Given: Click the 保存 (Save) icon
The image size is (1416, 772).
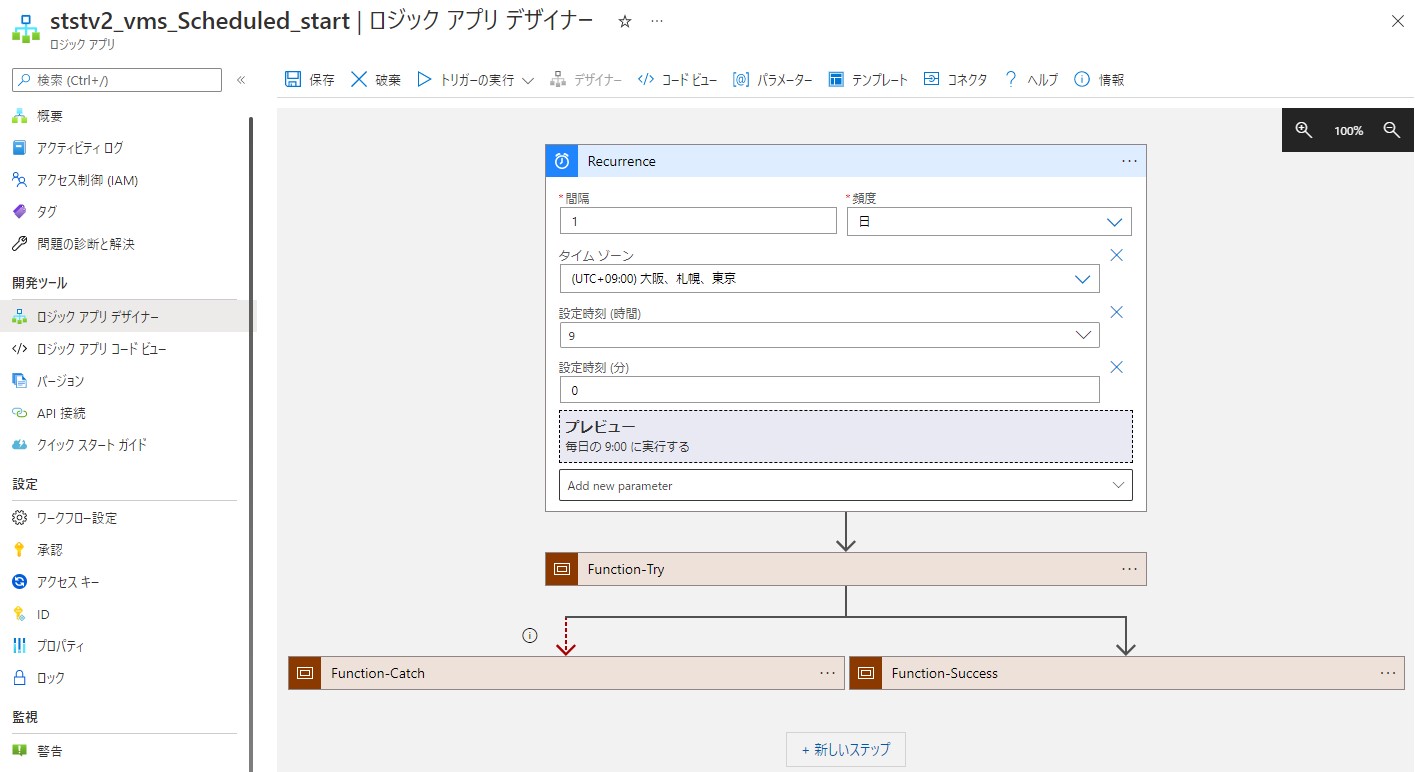Looking at the screenshot, I should pyautogui.click(x=294, y=79).
